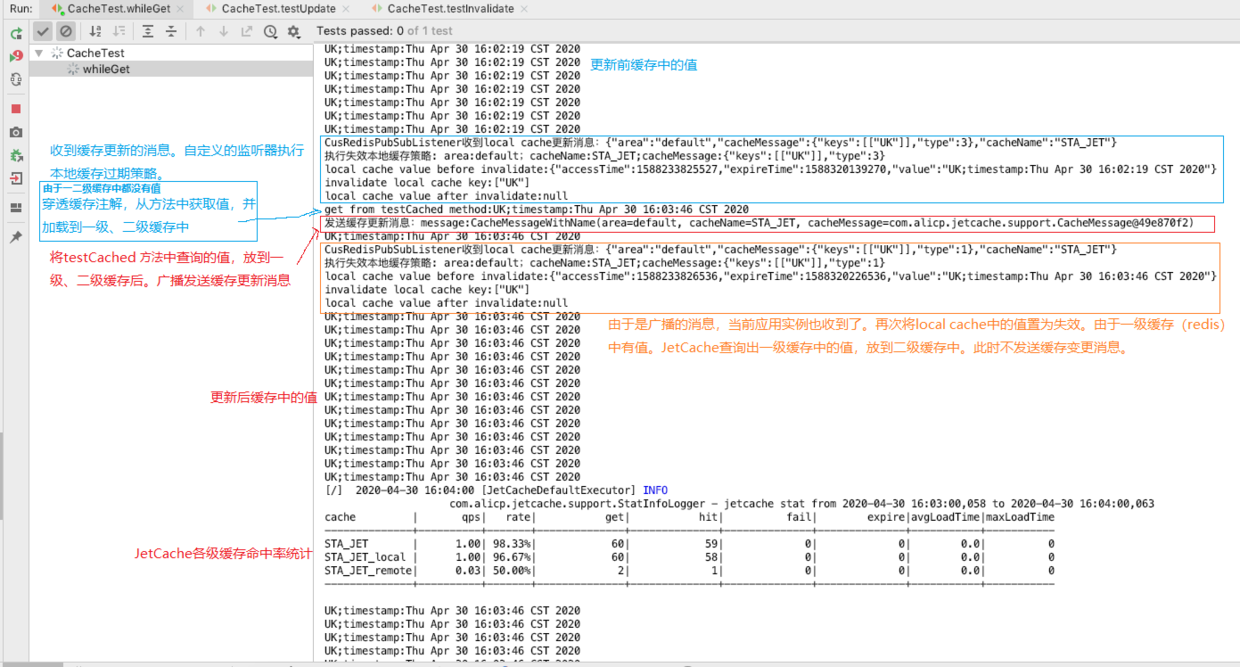Click the "invalidate local cache key" line in blue box
This screenshot has height=667, width=1240.
click(x=427, y=183)
